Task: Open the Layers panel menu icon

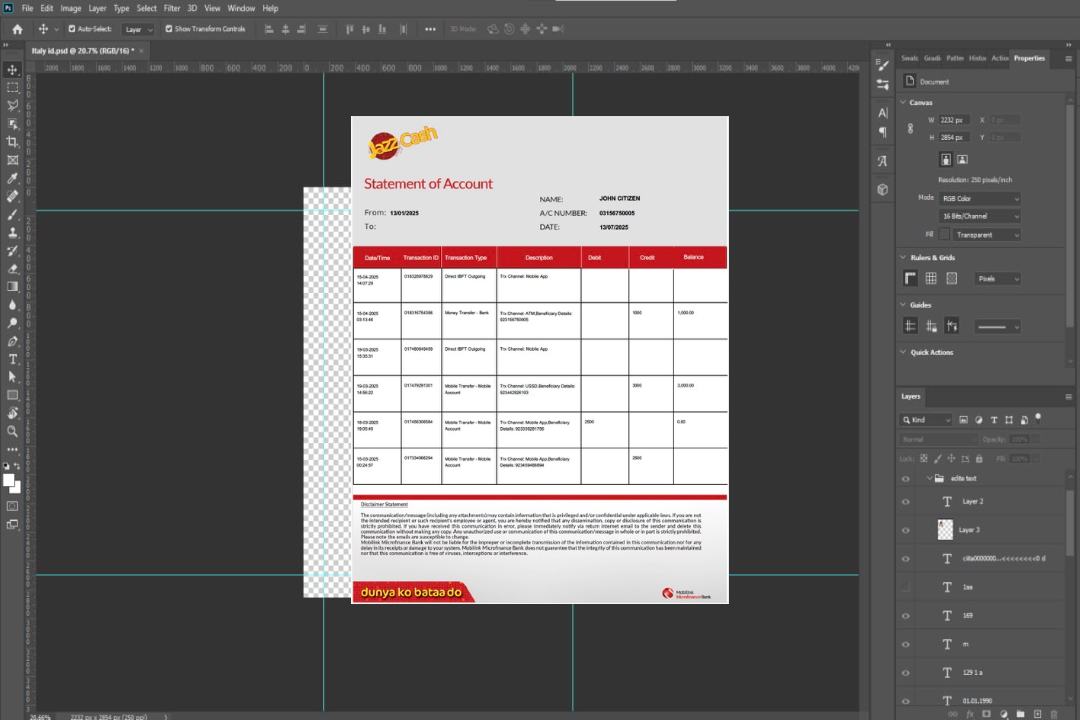Action: click(1068, 397)
